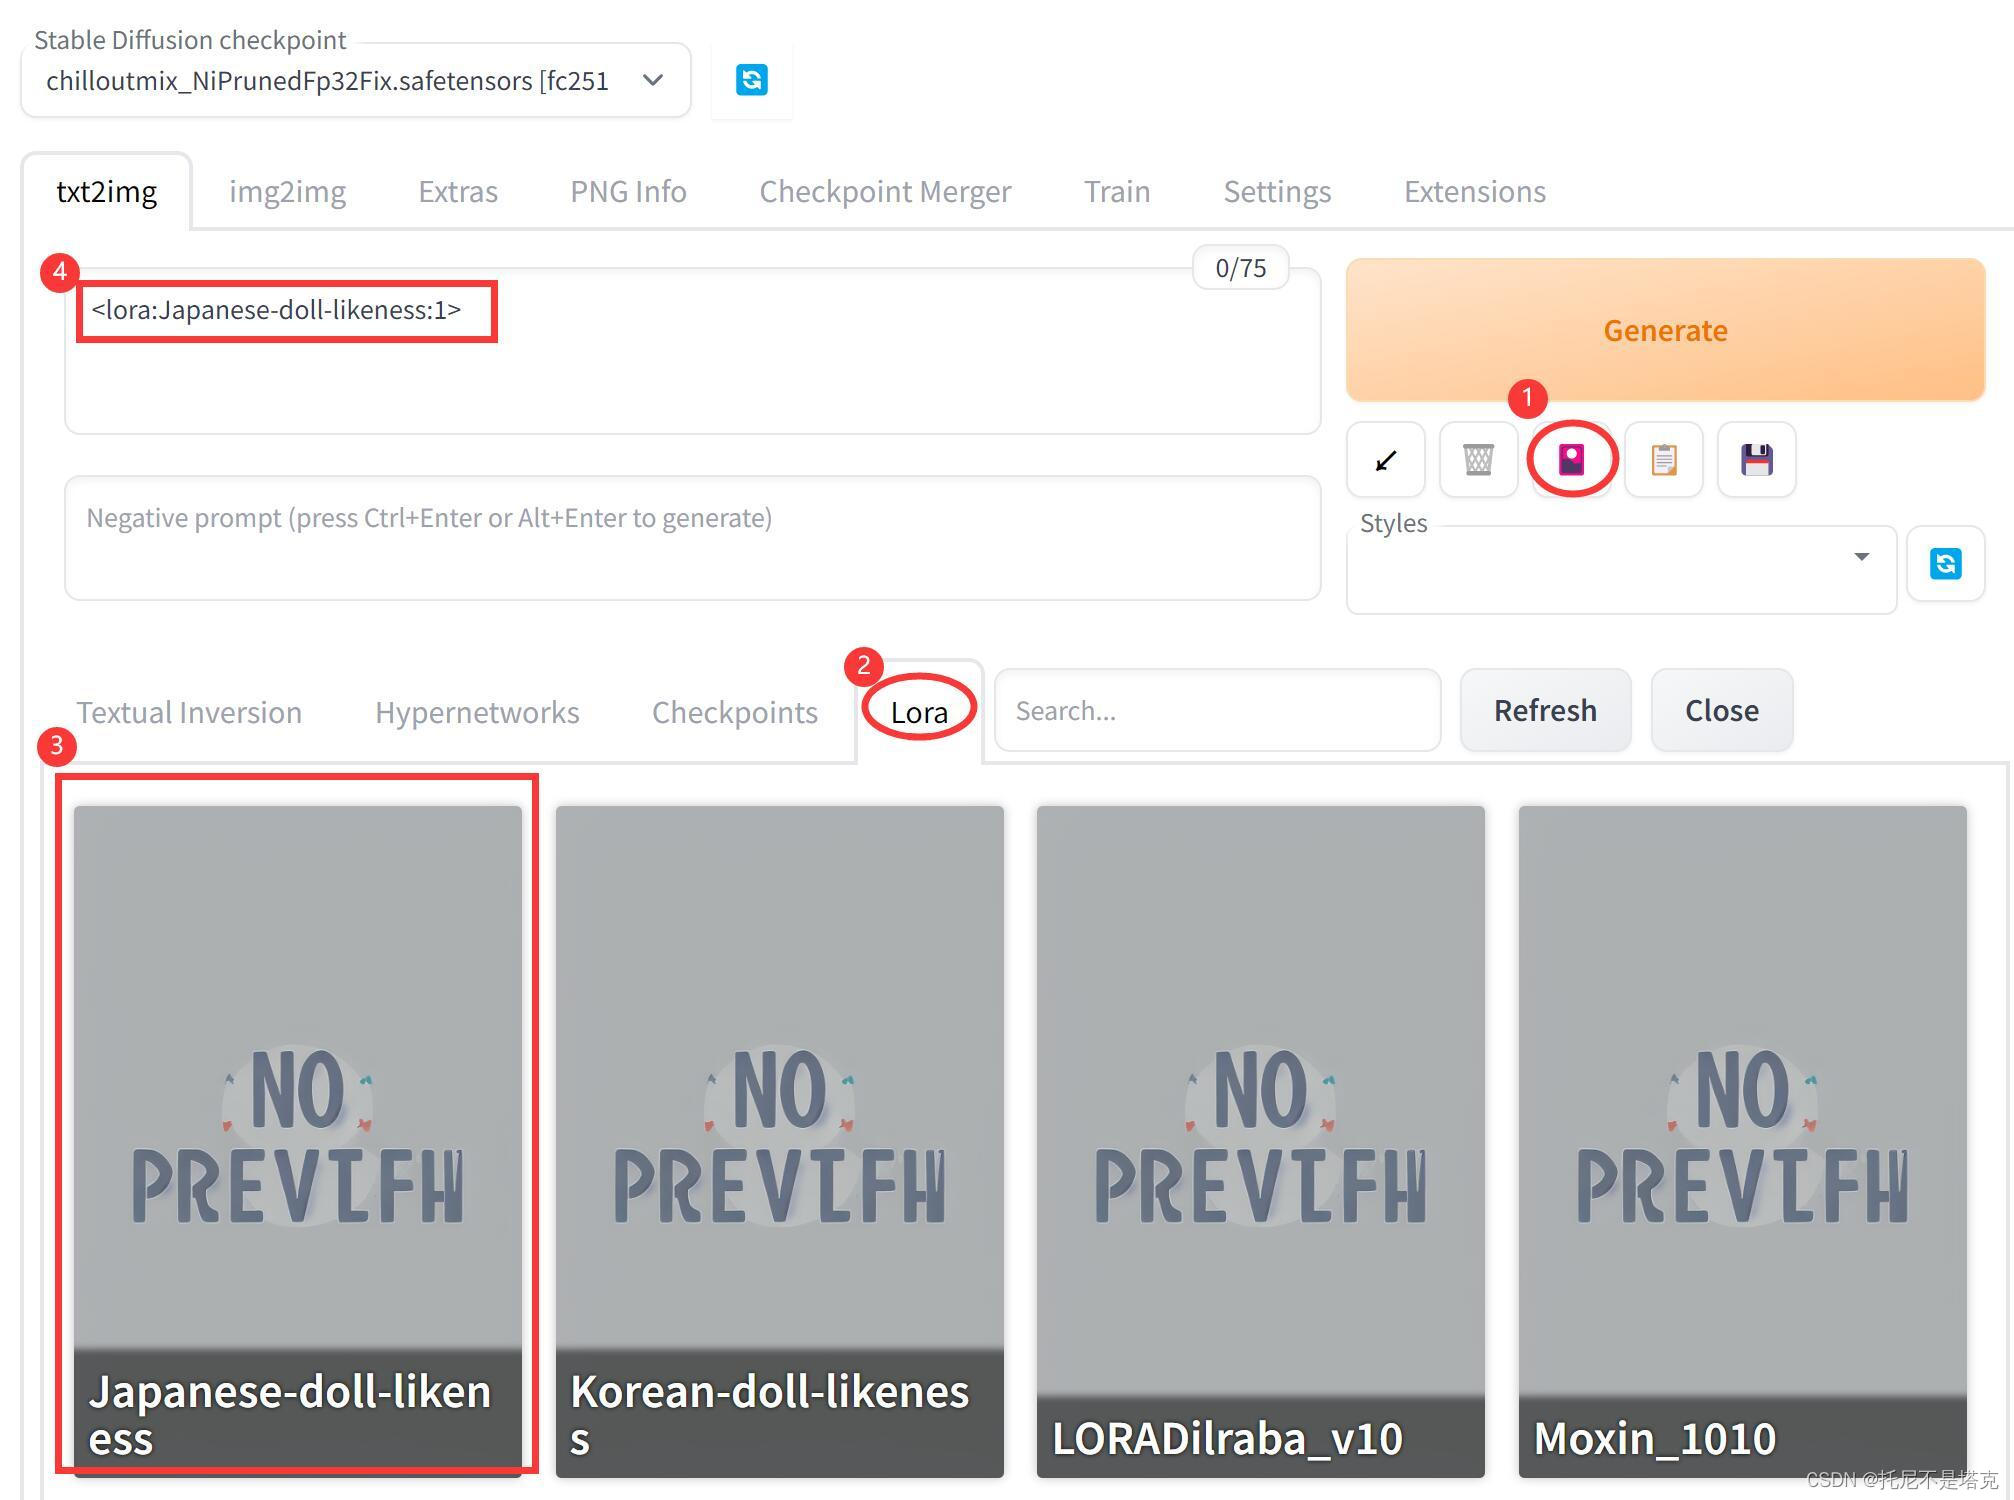The width and height of the screenshot is (2014, 1500).
Task: Click into the Negative prompt box
Action: point(692,538)
